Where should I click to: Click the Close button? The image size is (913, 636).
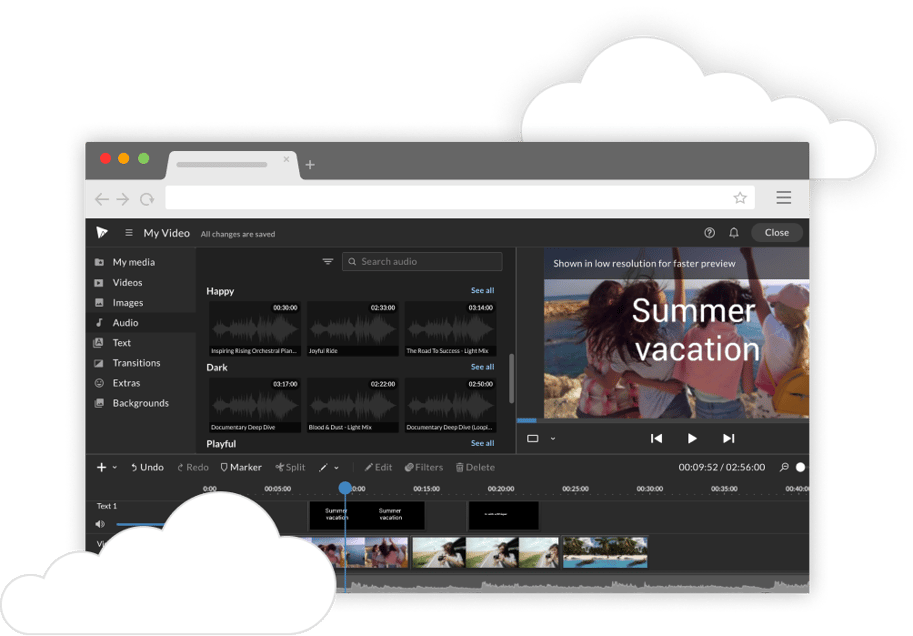(x=776, y=232)
